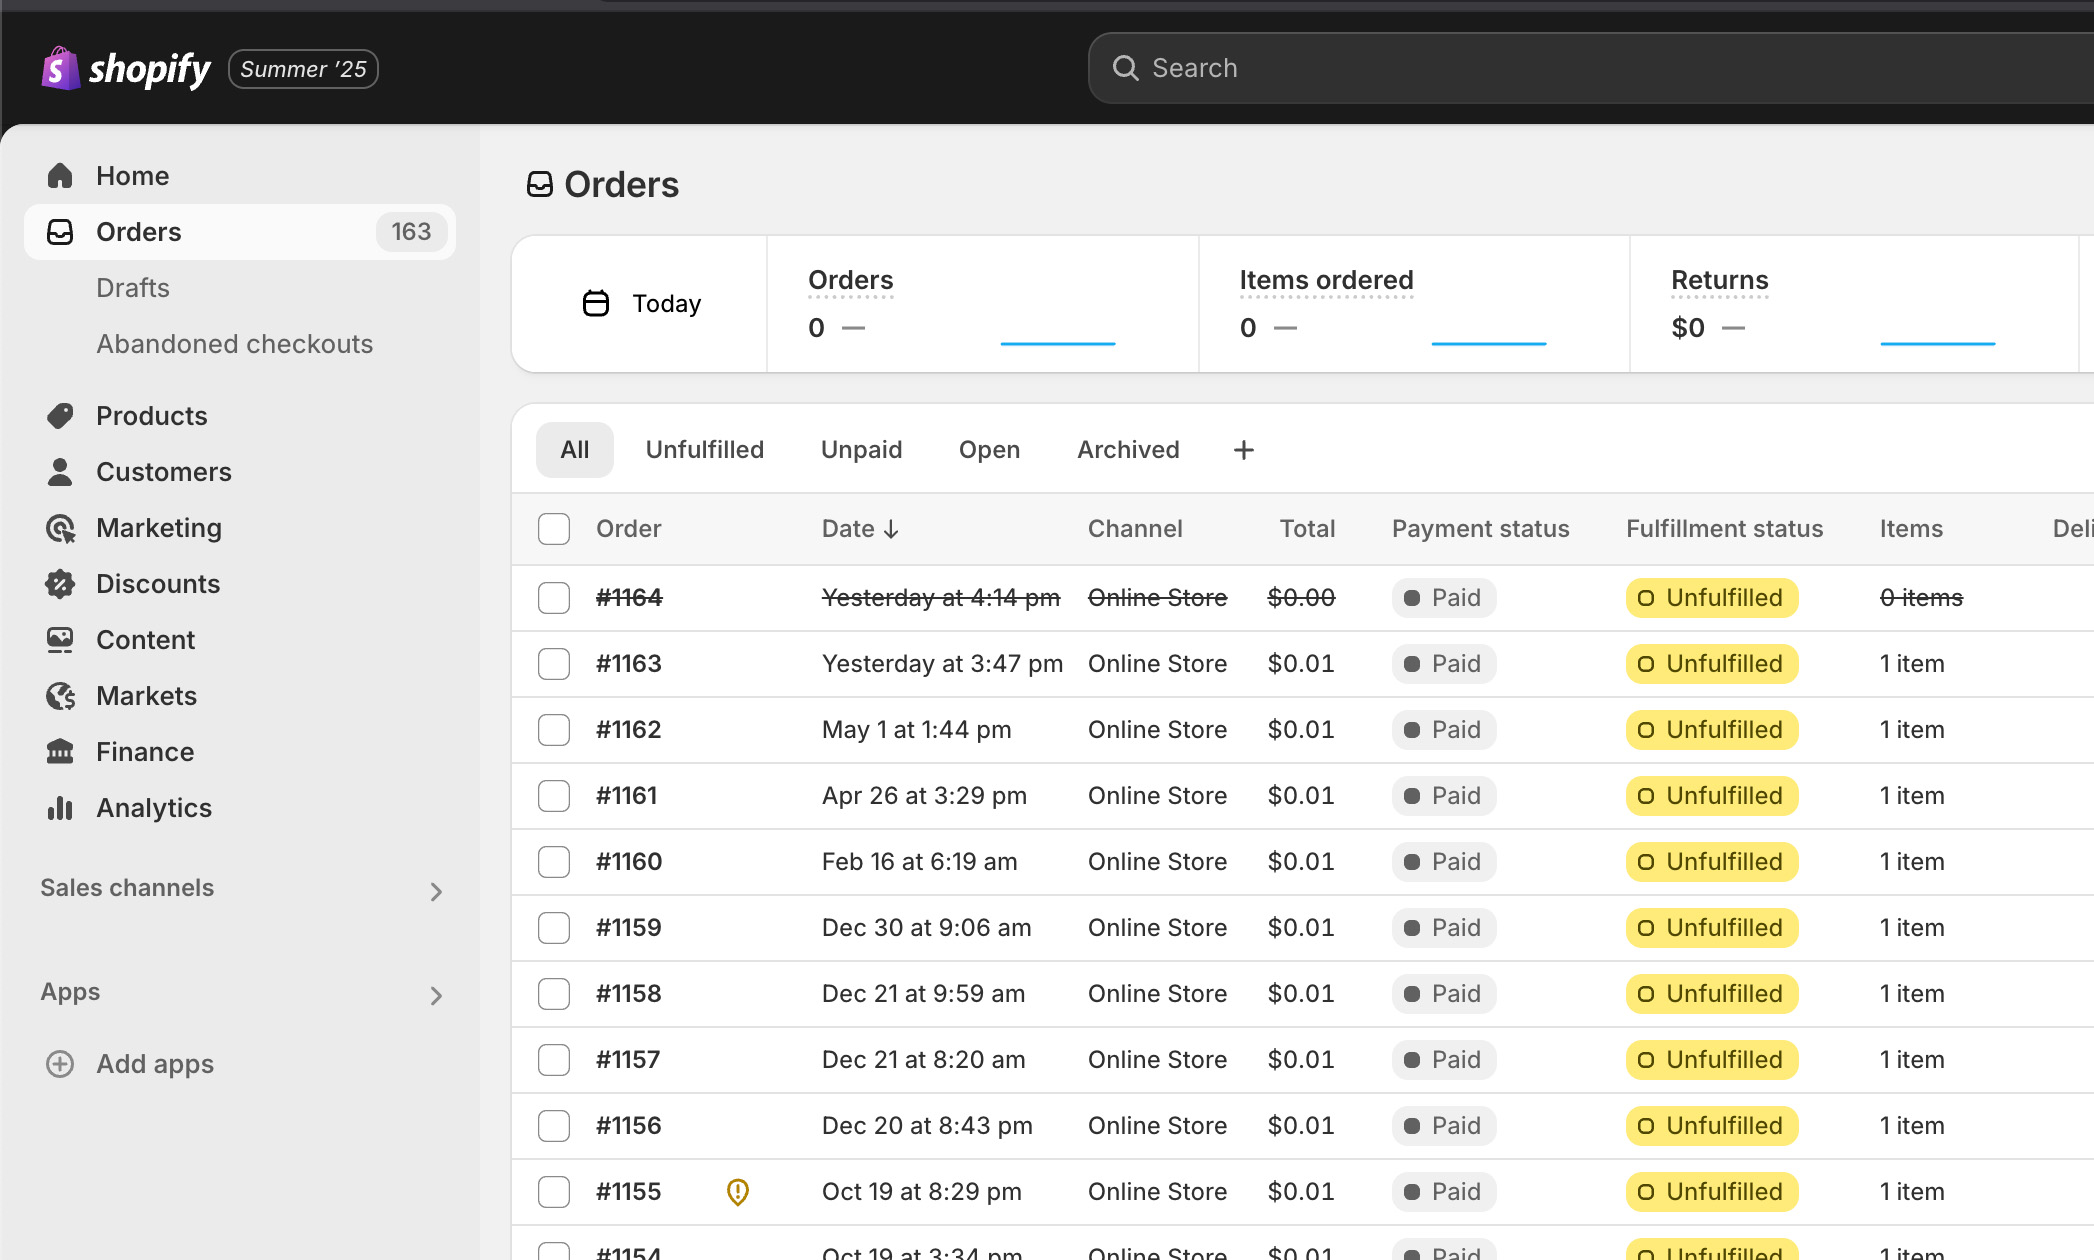Click the Orders page heading icon

click(540, 185)
